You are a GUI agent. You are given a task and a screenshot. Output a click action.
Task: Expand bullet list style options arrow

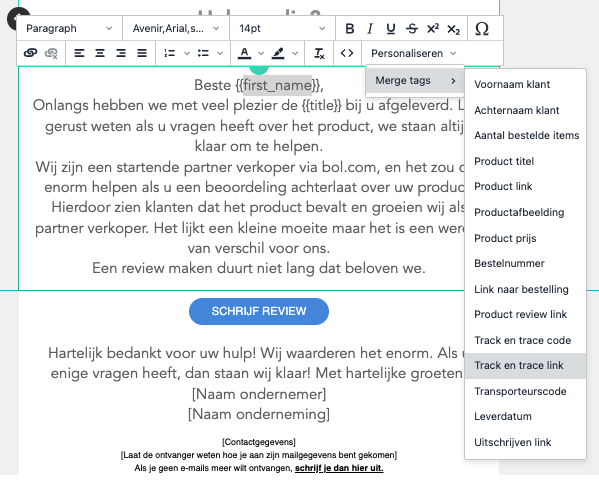tap(220, 53)
